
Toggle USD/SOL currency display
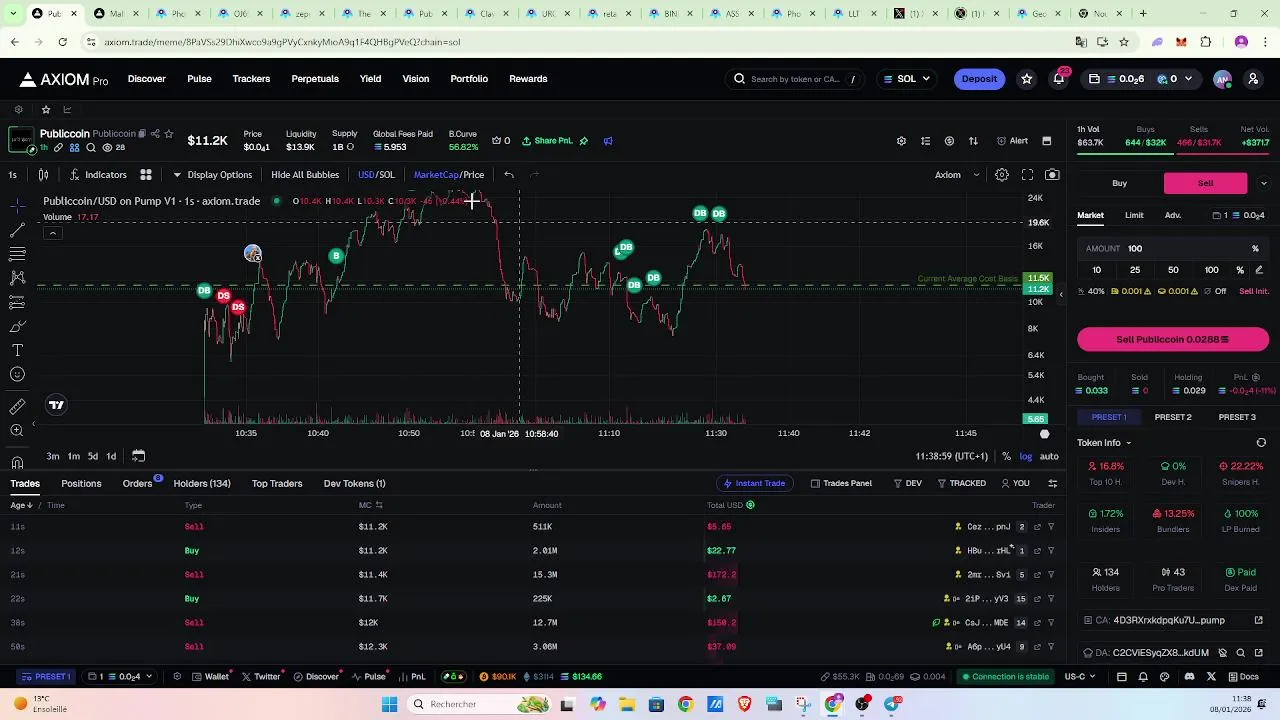pyautogui.click(x=376, y=175)
